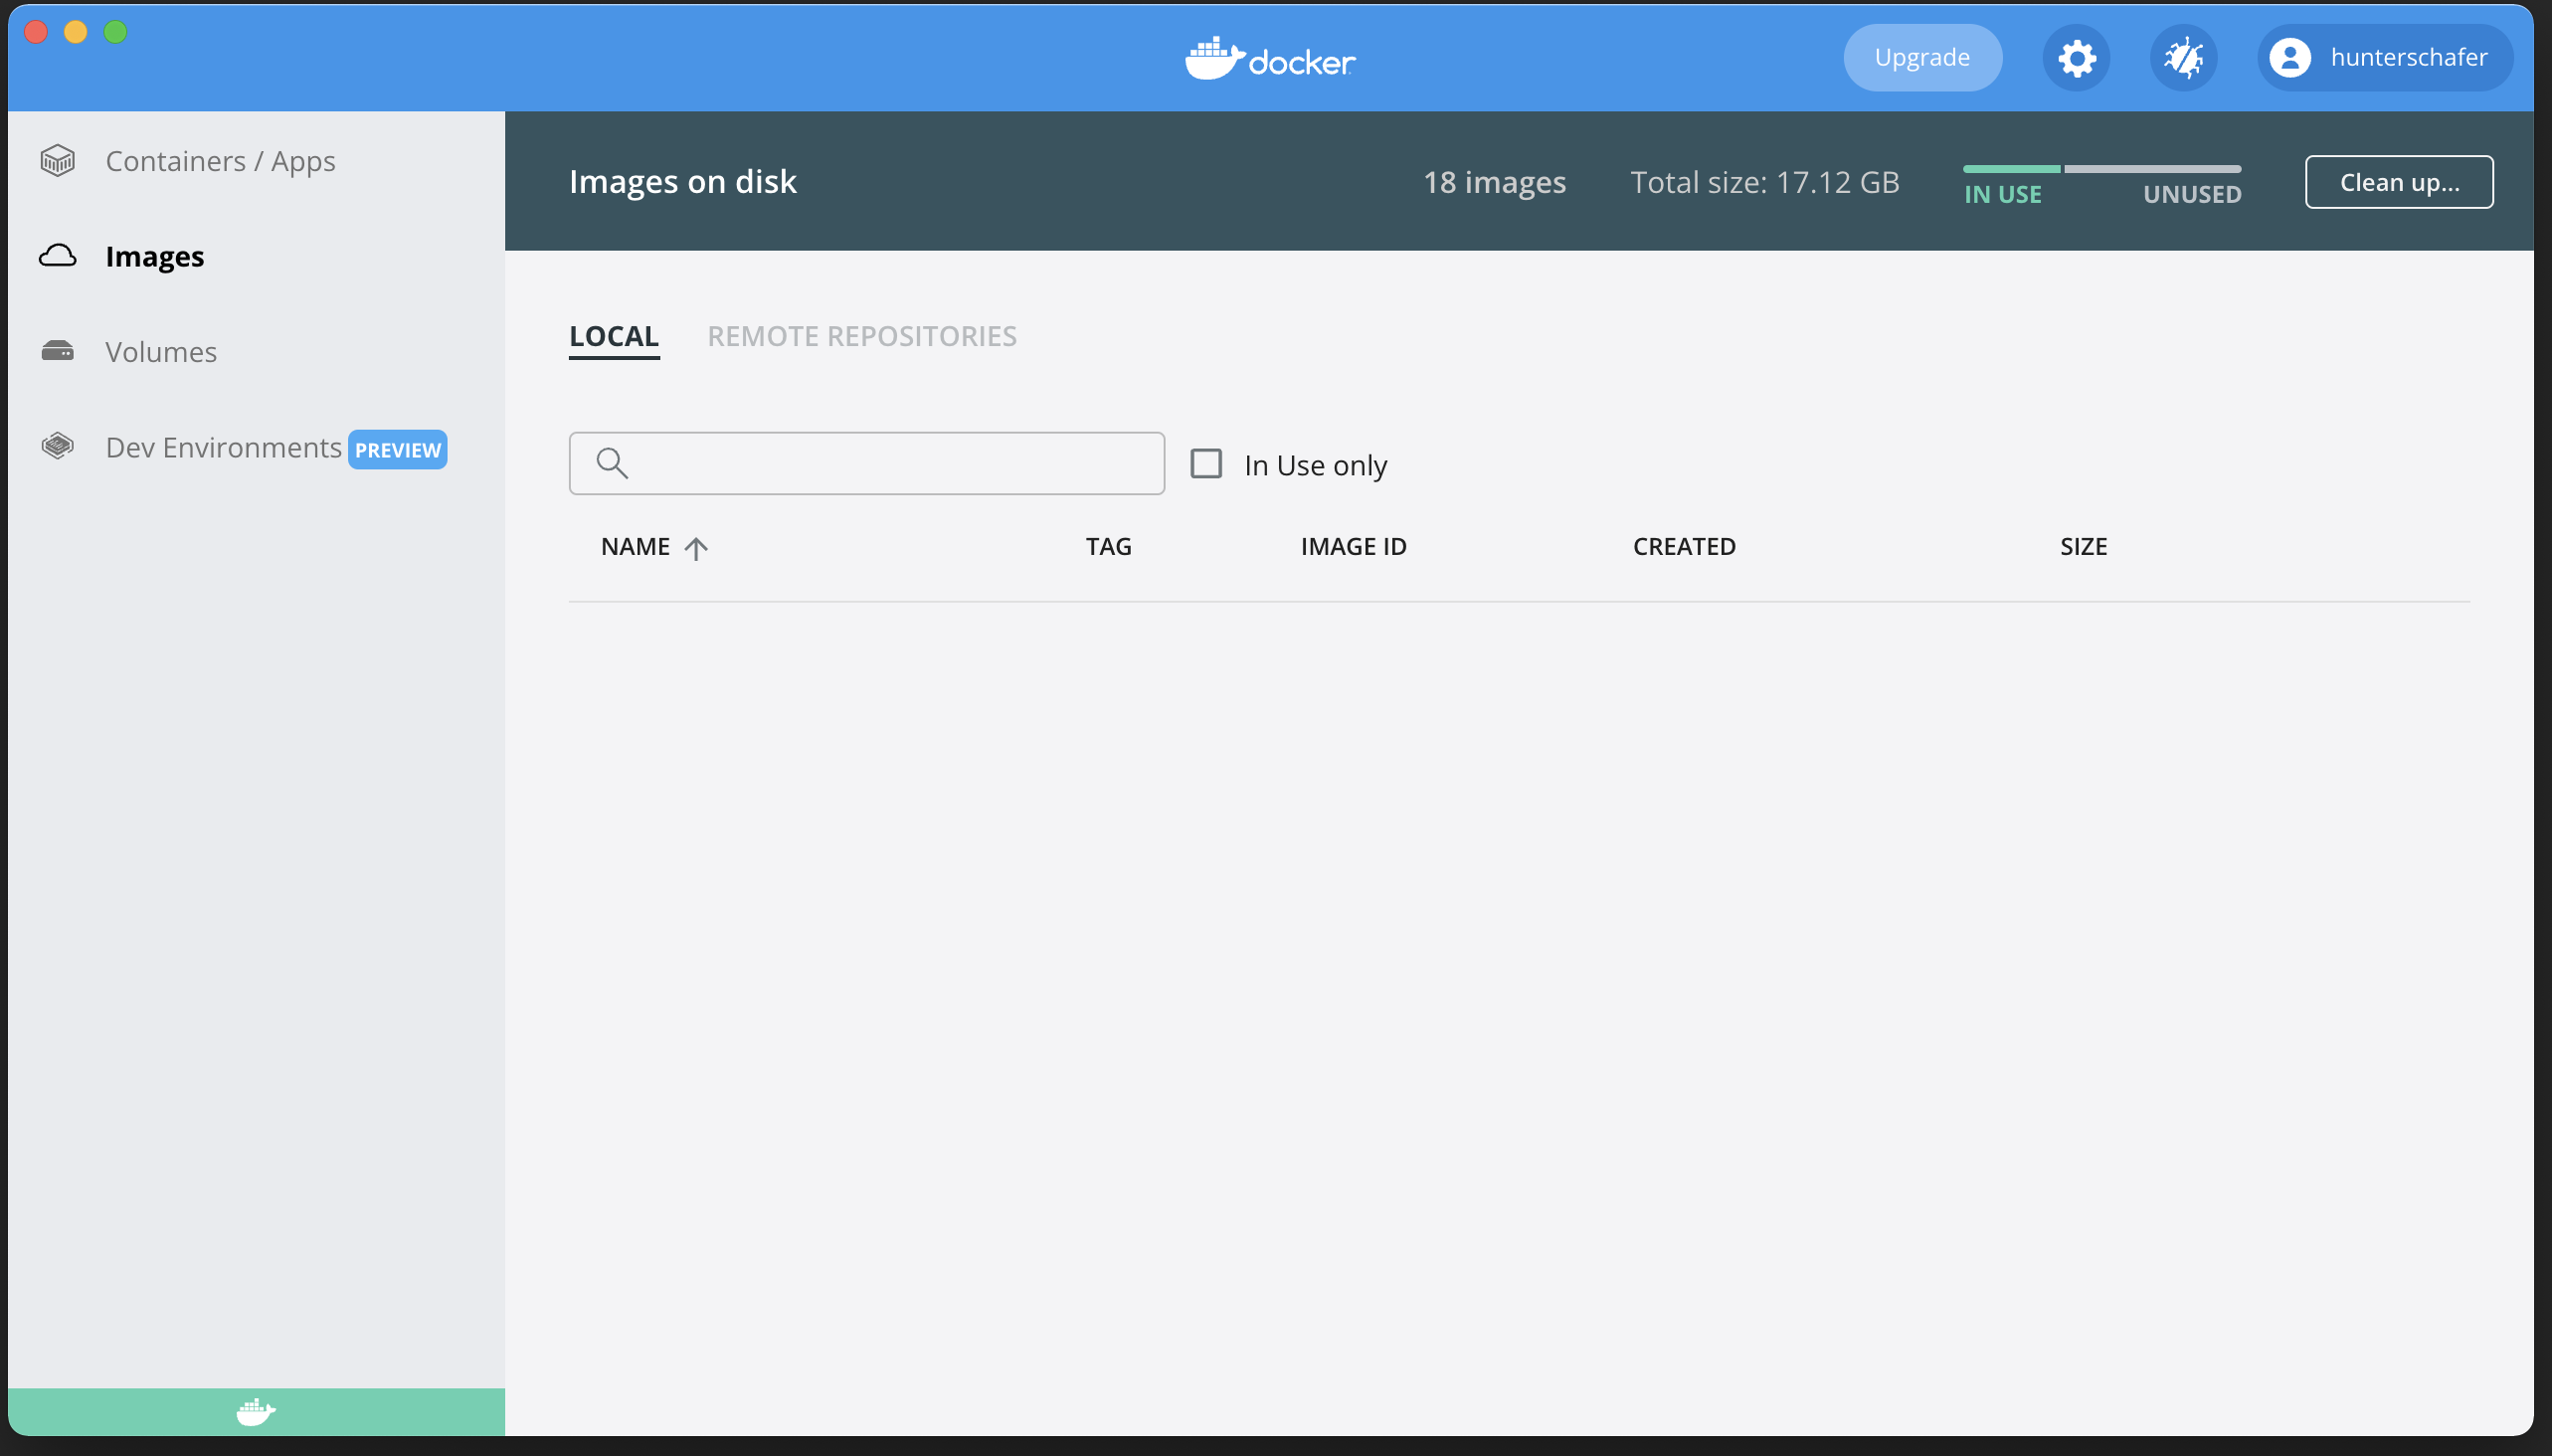2552x1456 pixels.
Task: Open the troubleshoot bug icon
Action: 2183,58
